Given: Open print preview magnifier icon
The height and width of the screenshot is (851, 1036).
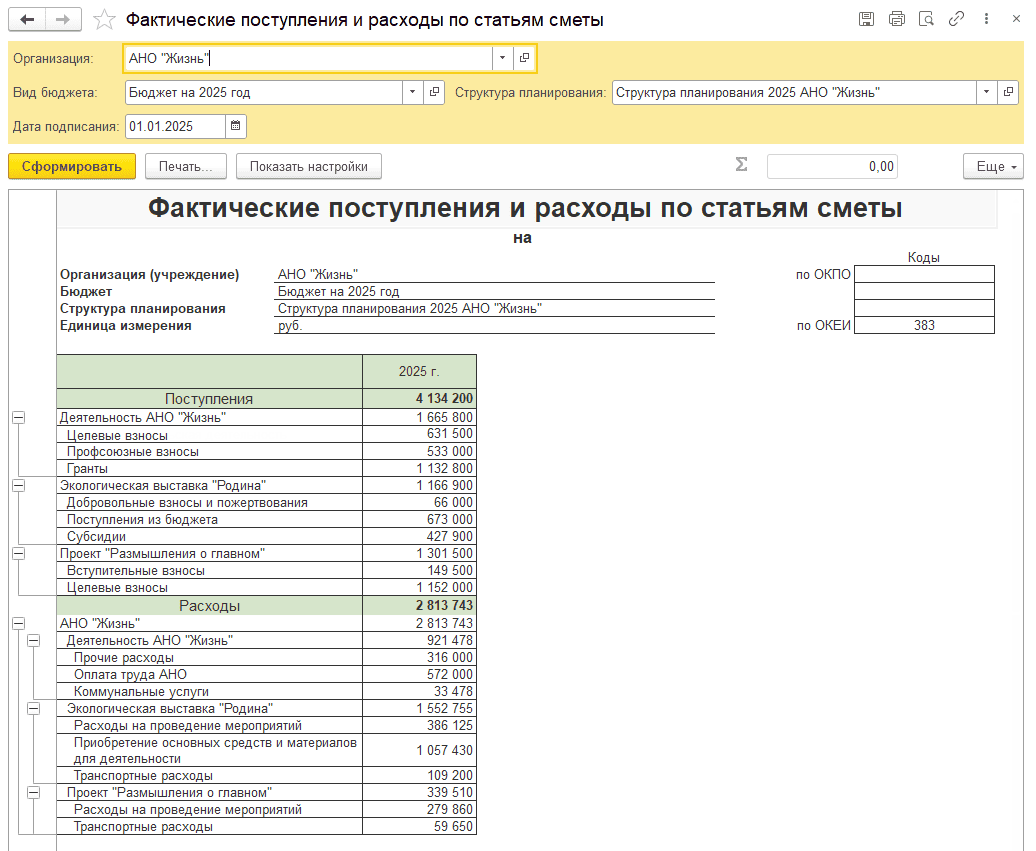Looking at the screenshot, I should click(926, 20).
